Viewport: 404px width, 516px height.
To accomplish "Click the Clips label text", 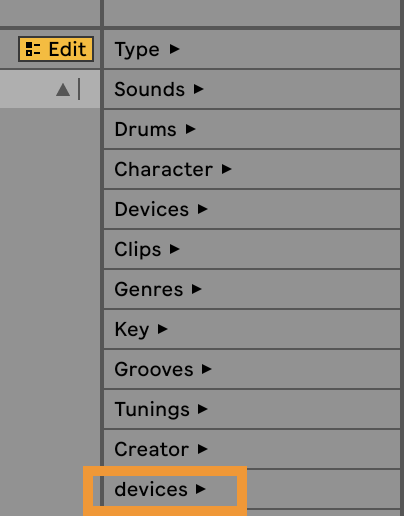I will pos(138,250).
